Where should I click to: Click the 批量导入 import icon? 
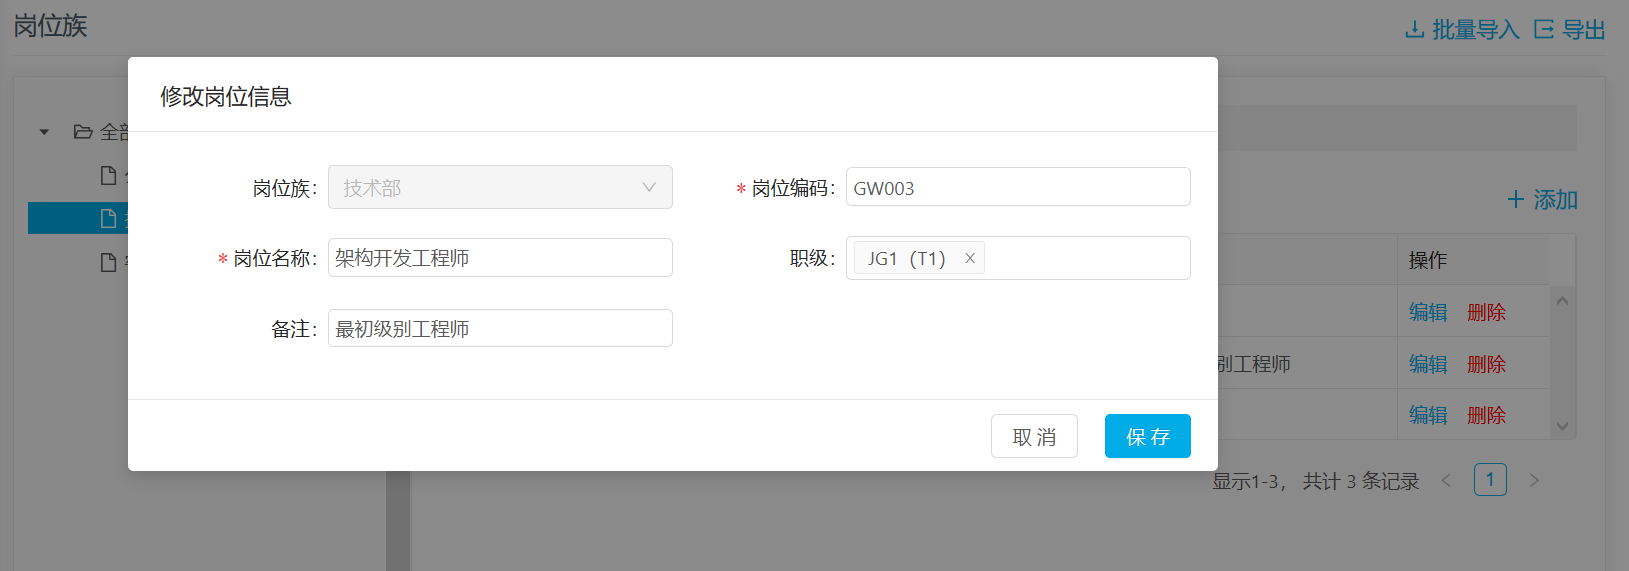pyautogui.click(x=1414, y=30)
